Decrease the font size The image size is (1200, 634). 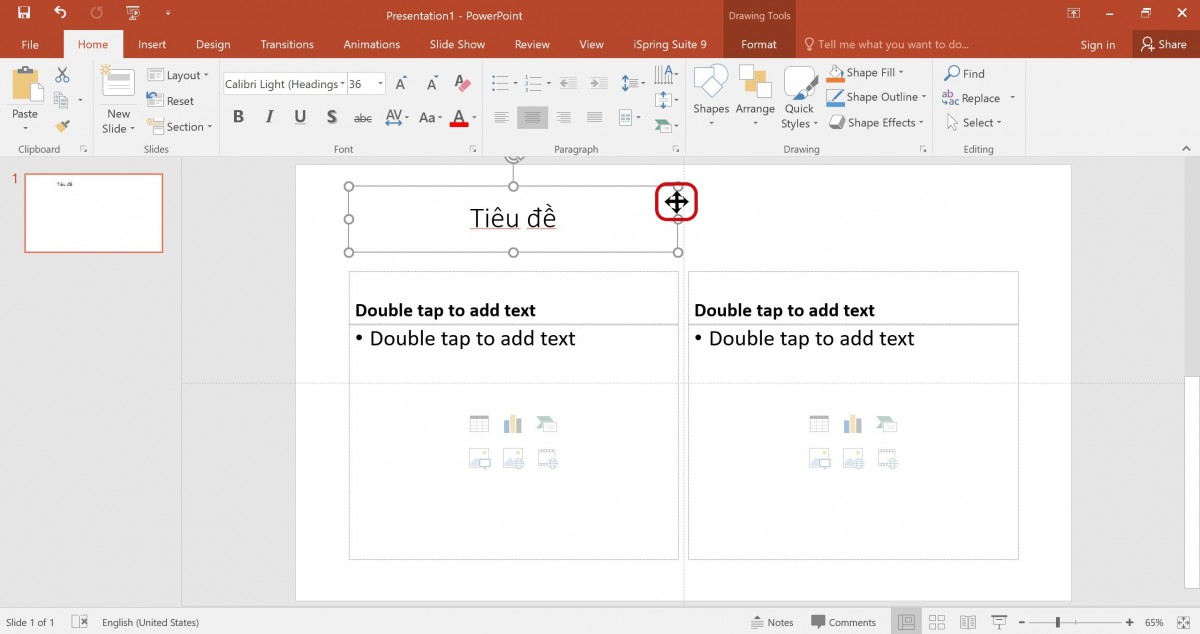tap(432, 84)
